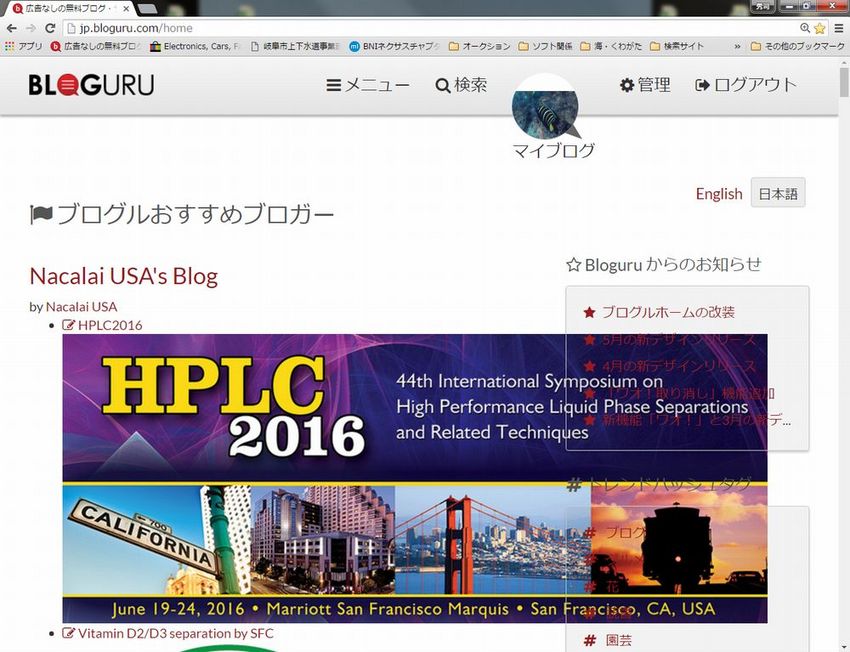The width and height of the screenshot is (850, 652).
Task: Open the その他のブックマーク folder
Action: (x=797, y=47)
